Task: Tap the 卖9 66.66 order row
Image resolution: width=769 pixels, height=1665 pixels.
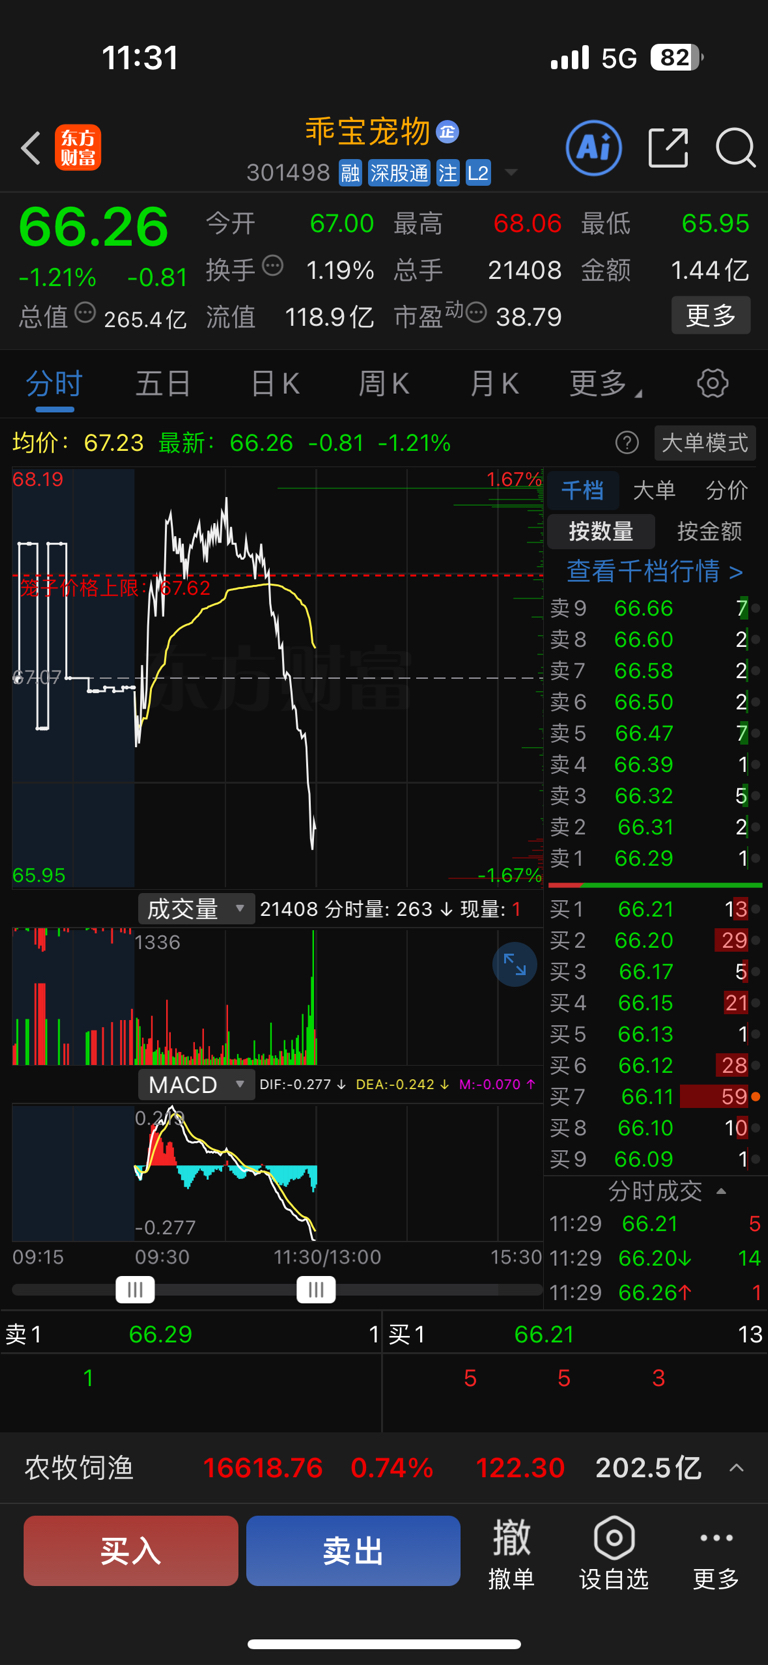Action: [x=656, y=608]
